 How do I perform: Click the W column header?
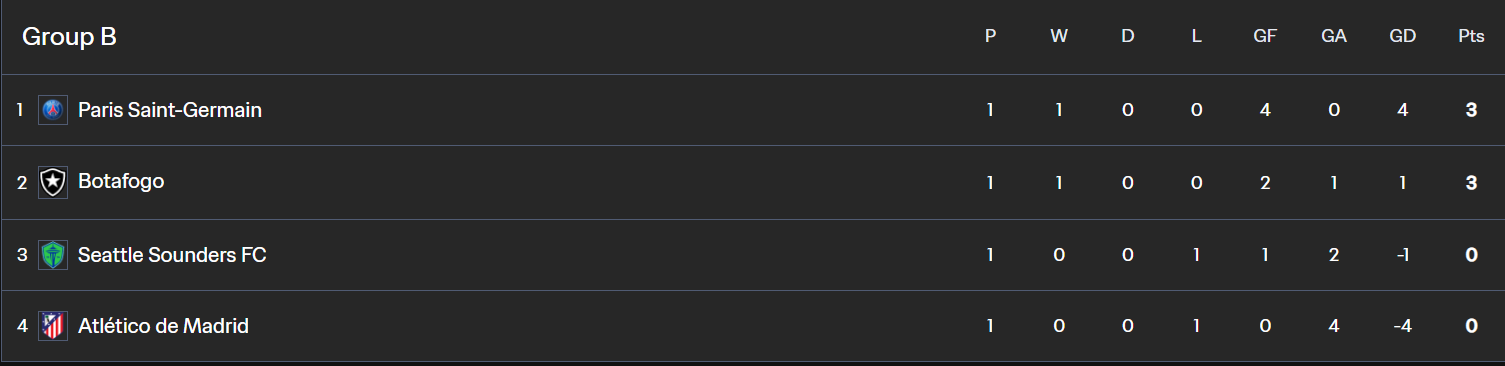coord(1059,36)
